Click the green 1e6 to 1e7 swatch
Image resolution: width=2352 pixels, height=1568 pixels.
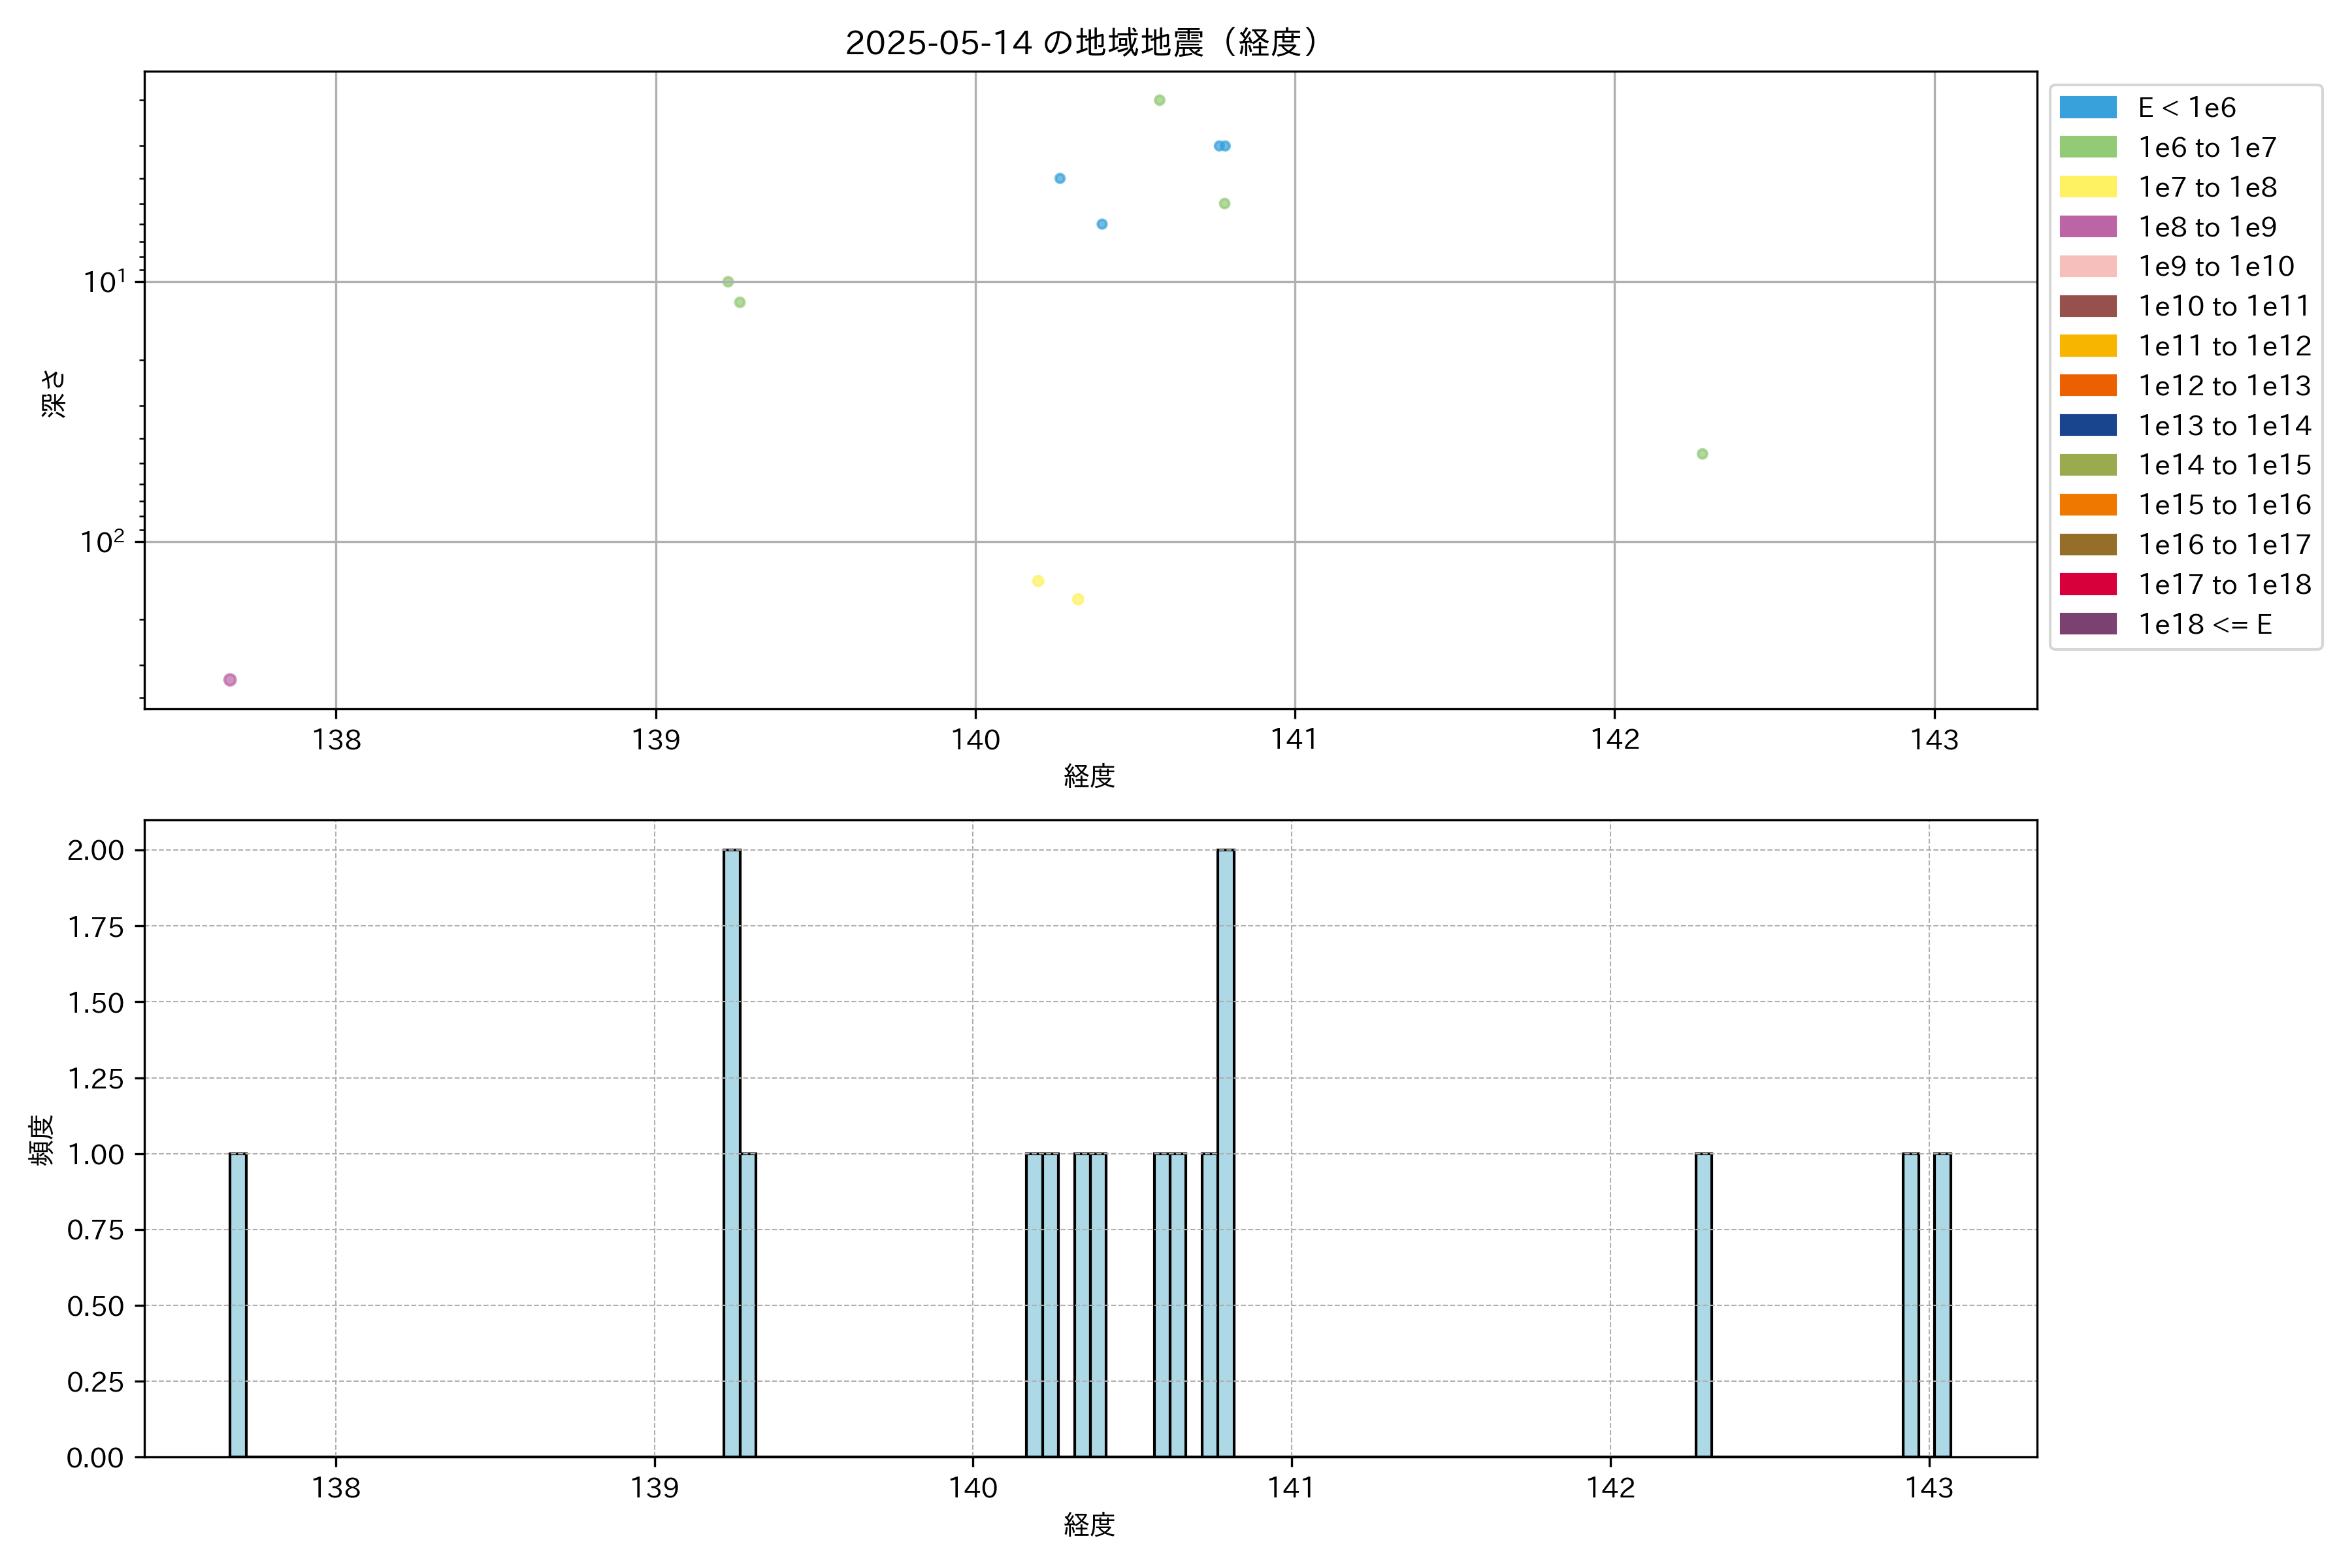(x=2088, y=147)
